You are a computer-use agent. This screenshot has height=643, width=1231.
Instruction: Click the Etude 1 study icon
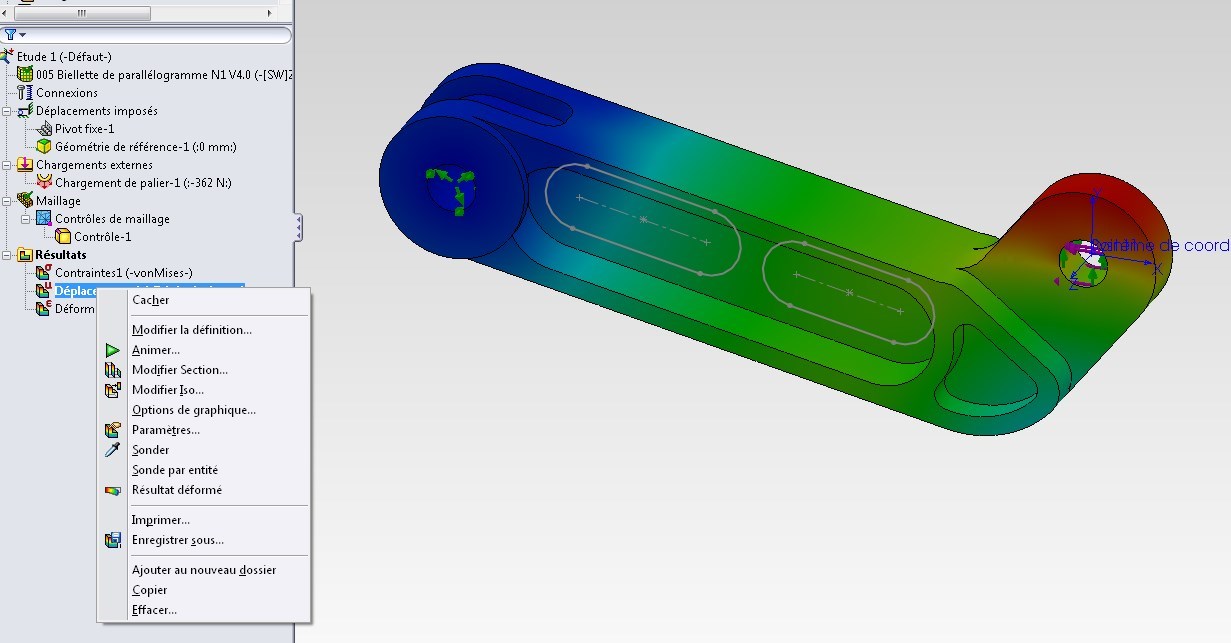point(8,56)
